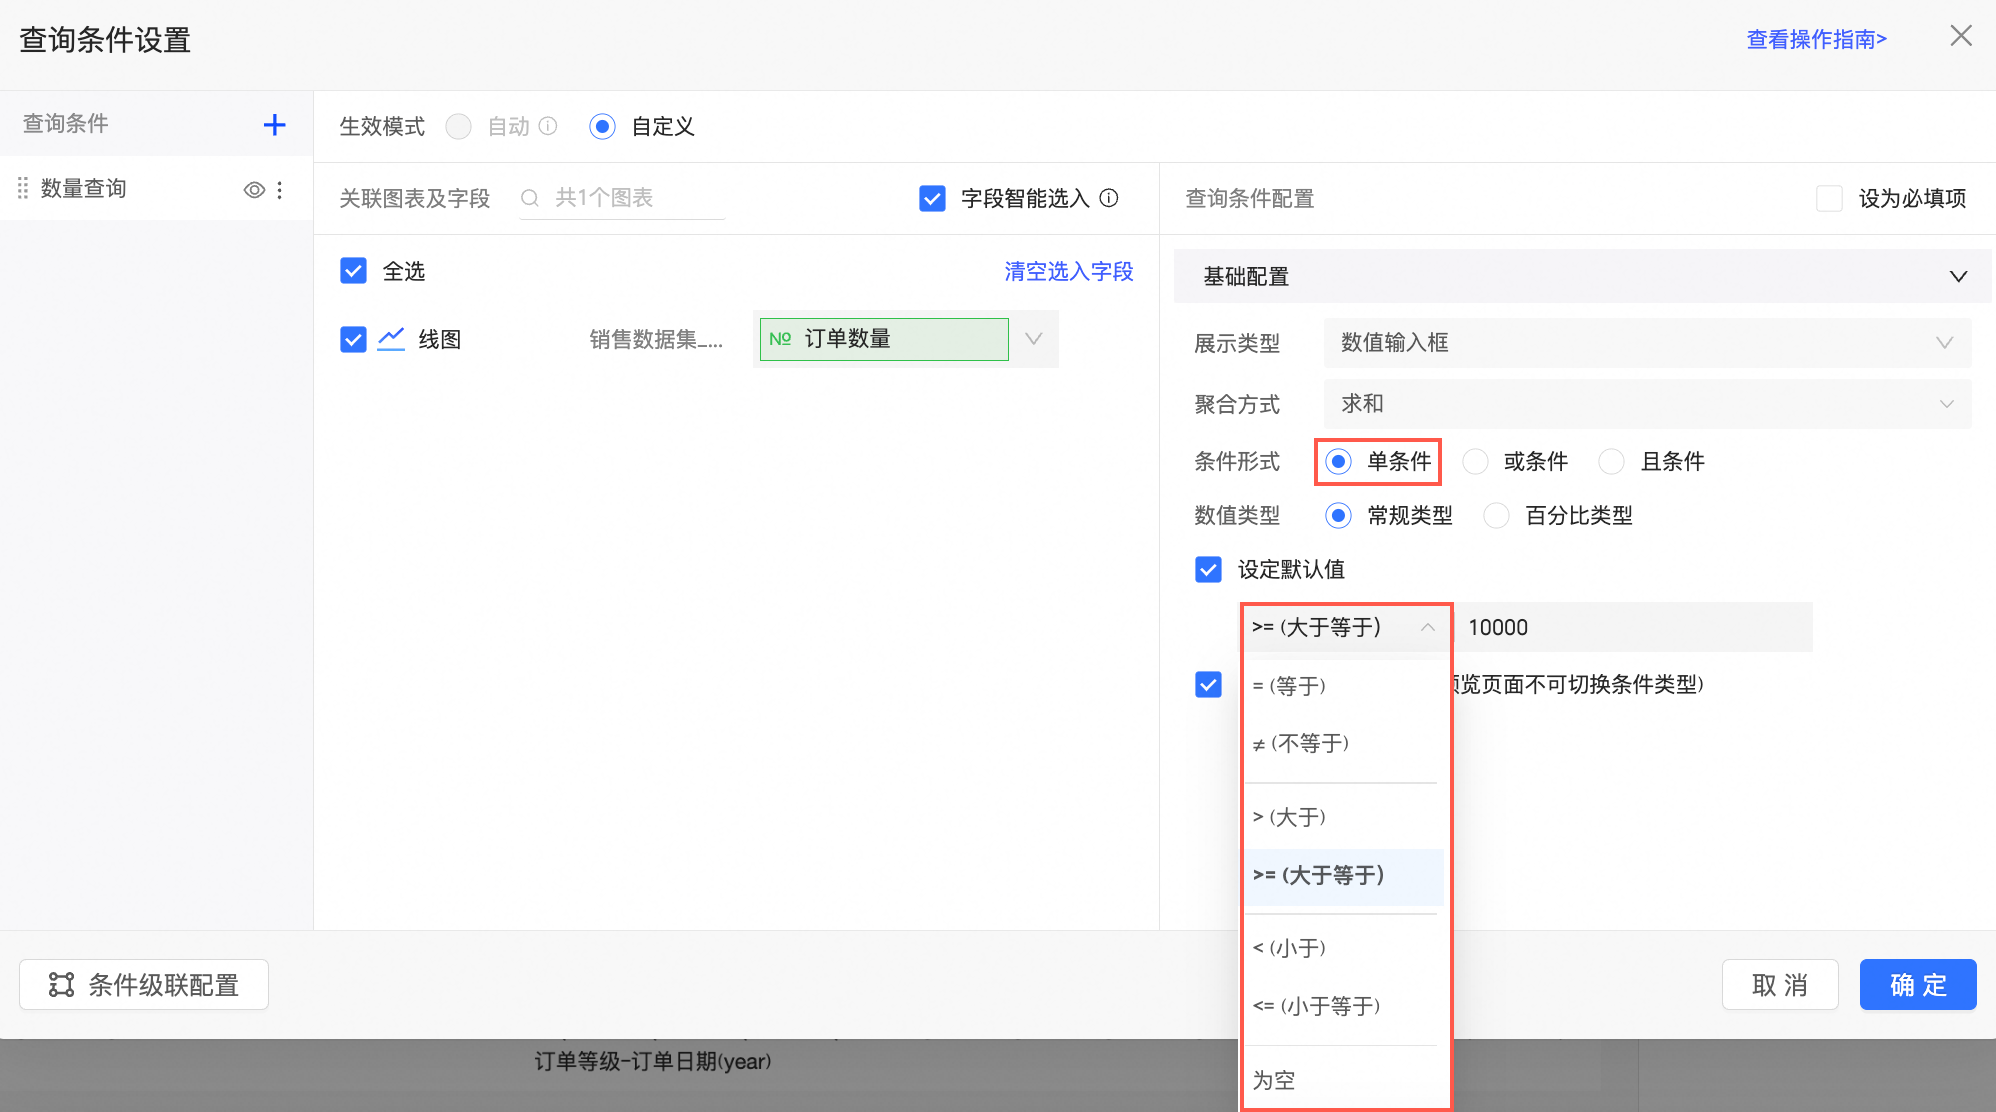The width and height of the screenshot is (1996, 1112).
Task: Open the 聚合方式 求和 dropdown
Action: coord(1646,404)
